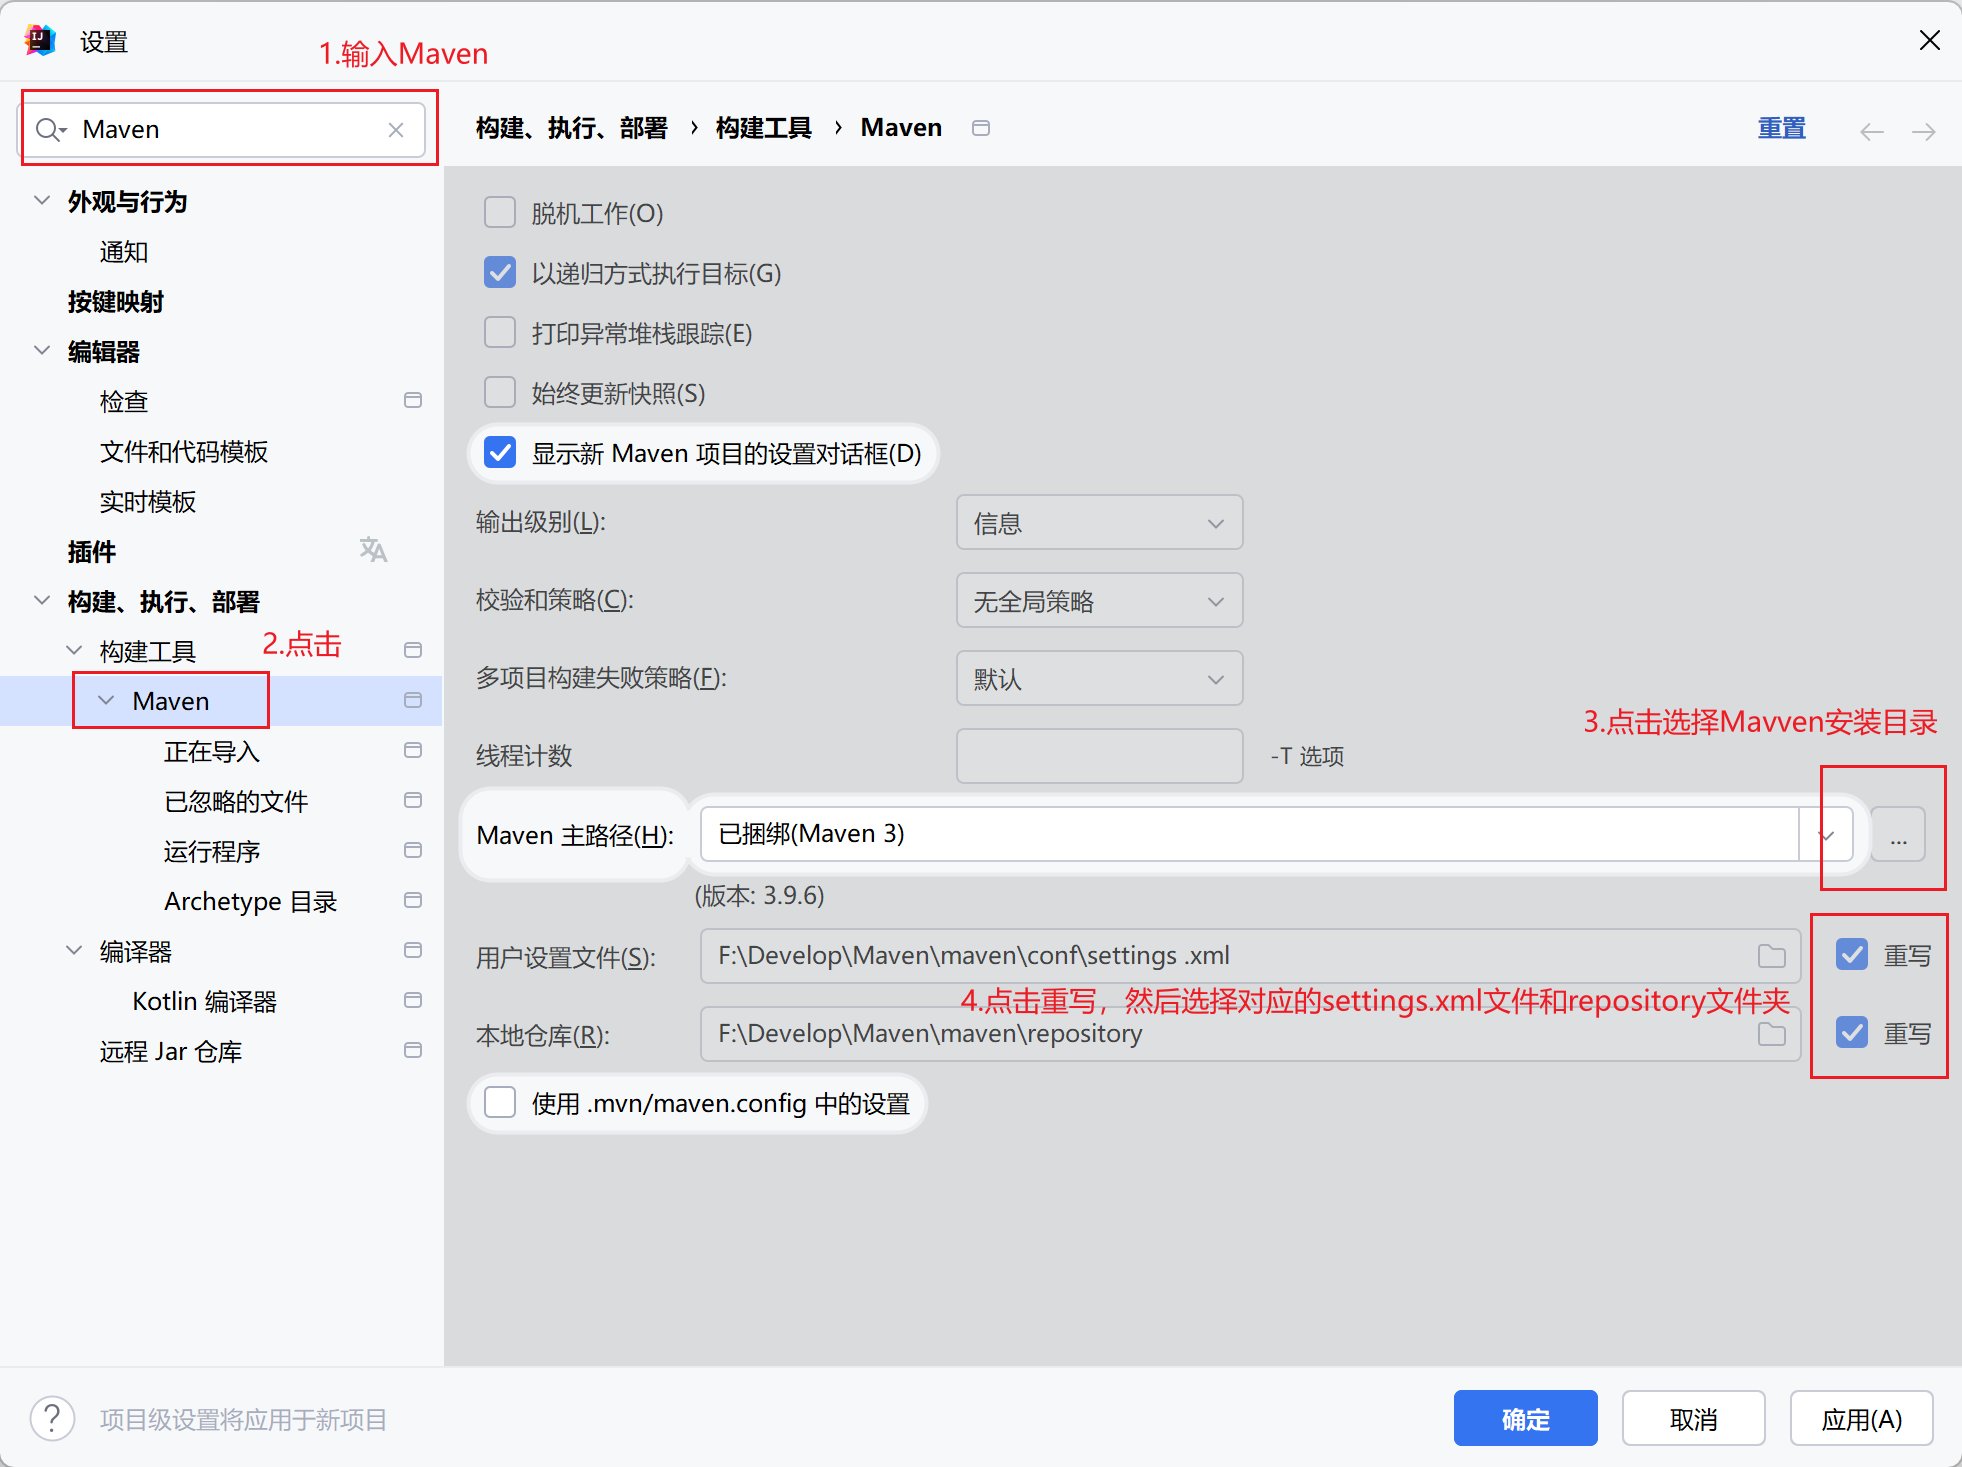Select 按键映射 in settings tree
The height and width of the screenshot is (1467, 1962).
(116, 302)
